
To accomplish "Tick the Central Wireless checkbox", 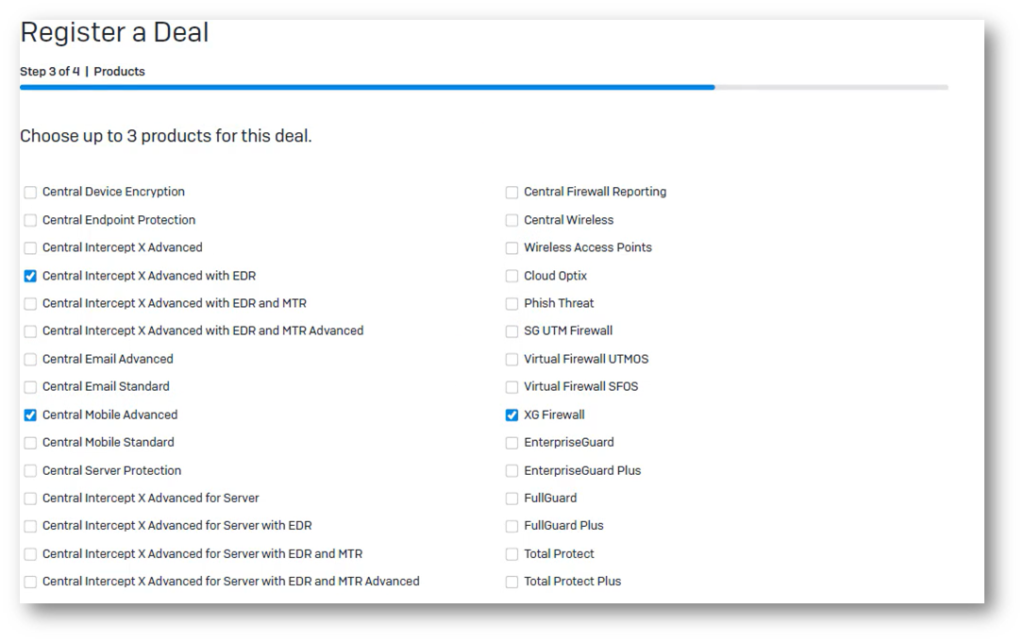I will coord(512,220).
